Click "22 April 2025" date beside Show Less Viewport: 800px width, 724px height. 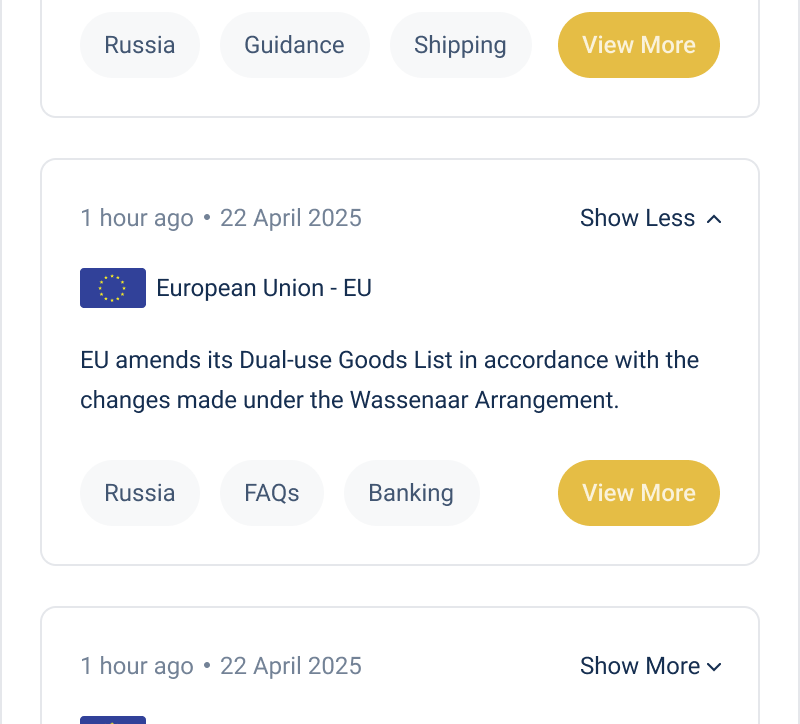click(x=291, y=218)
